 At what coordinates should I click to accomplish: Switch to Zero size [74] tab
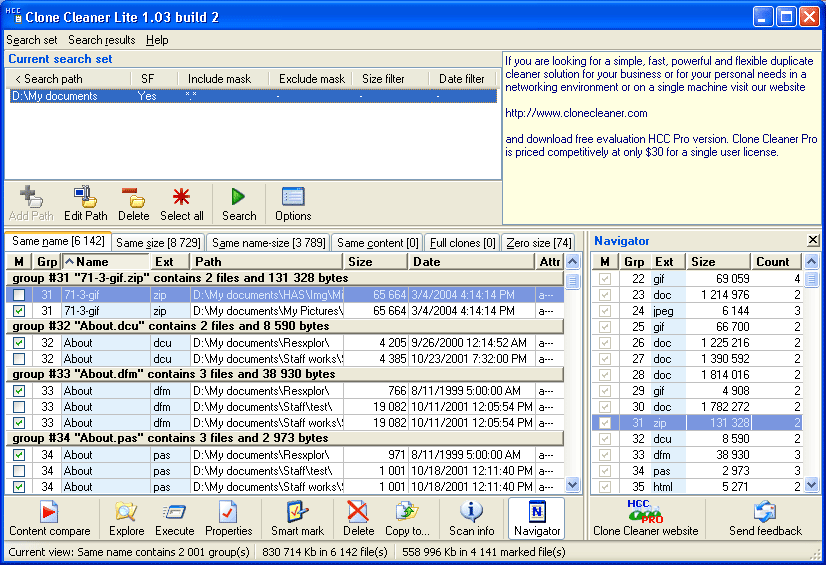(x=538, y=243)
